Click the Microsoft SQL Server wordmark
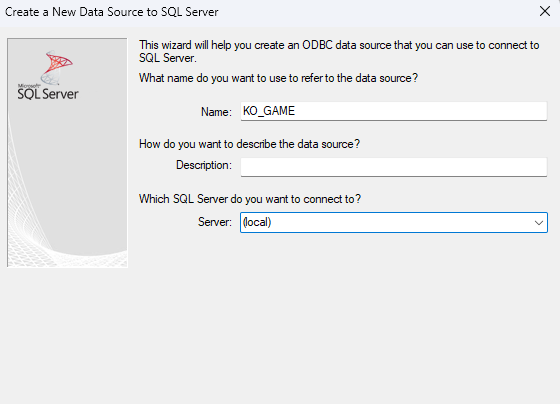 click(x=48, y=93)
